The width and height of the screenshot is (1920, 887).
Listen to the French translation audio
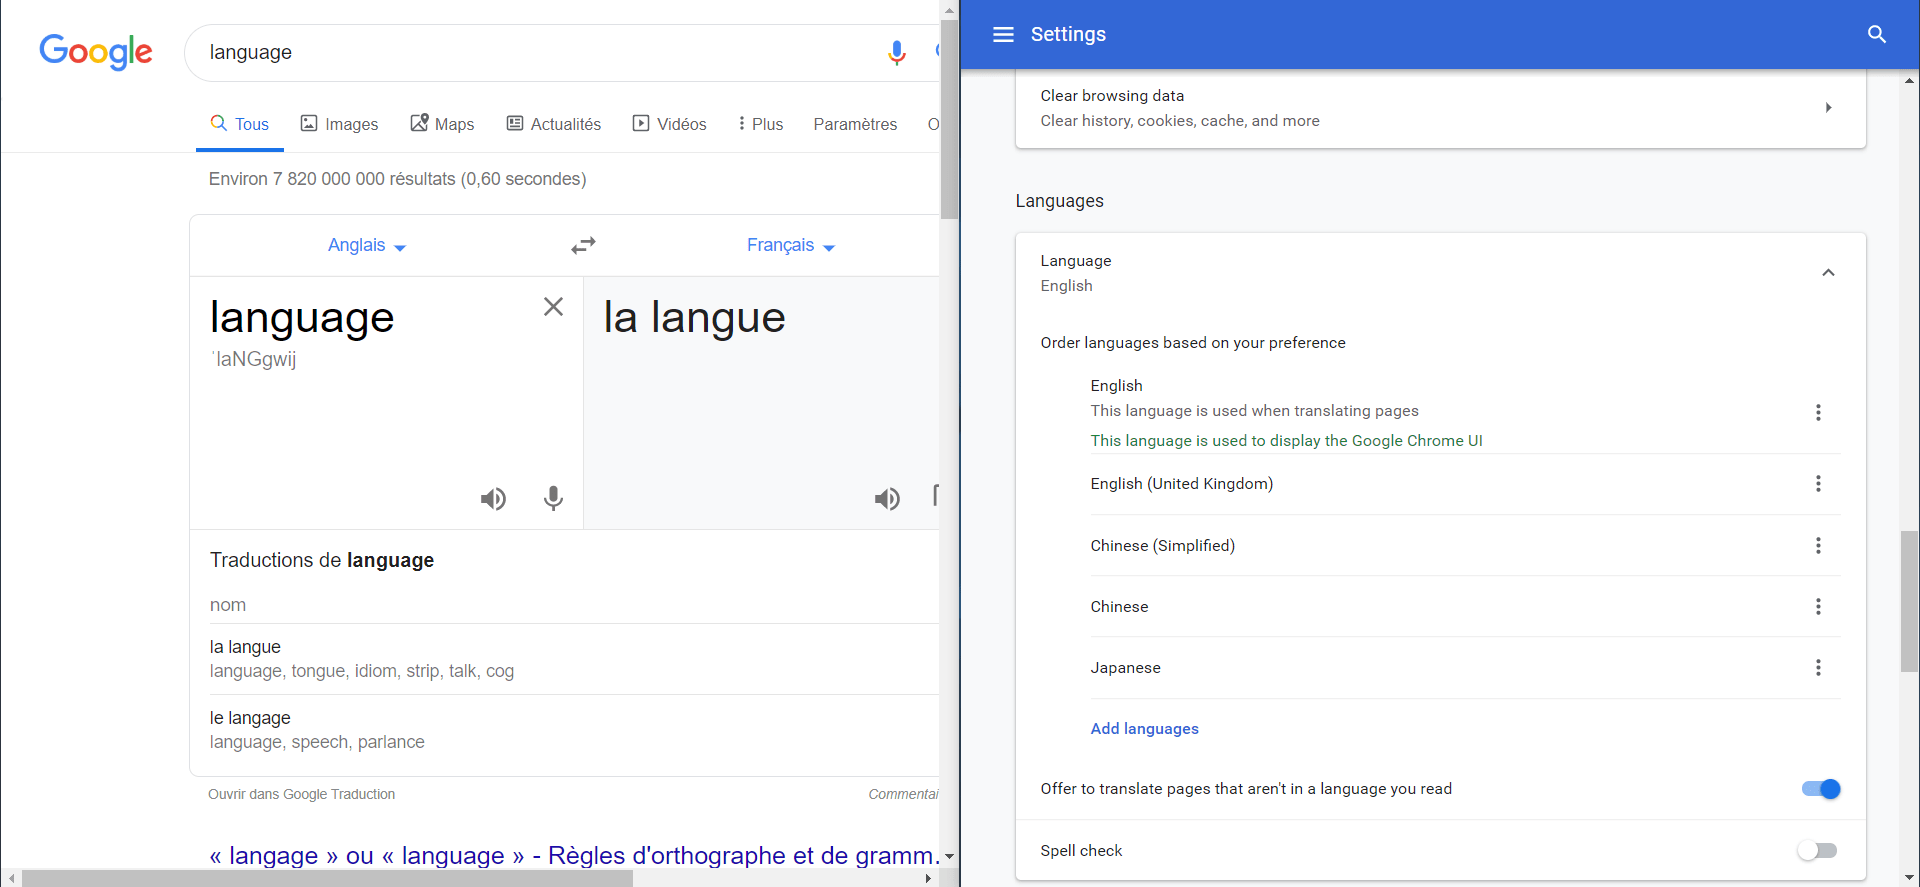(x=887, y=498)
